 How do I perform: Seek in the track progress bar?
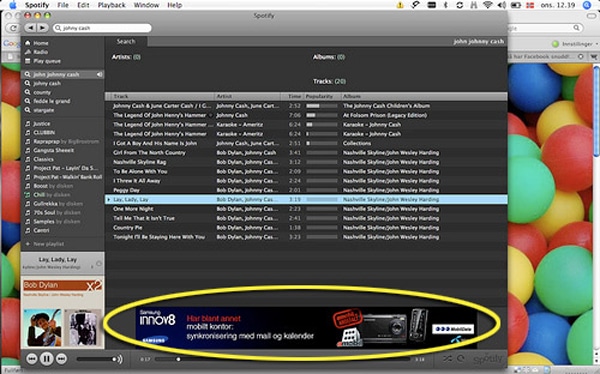point(282,359)
